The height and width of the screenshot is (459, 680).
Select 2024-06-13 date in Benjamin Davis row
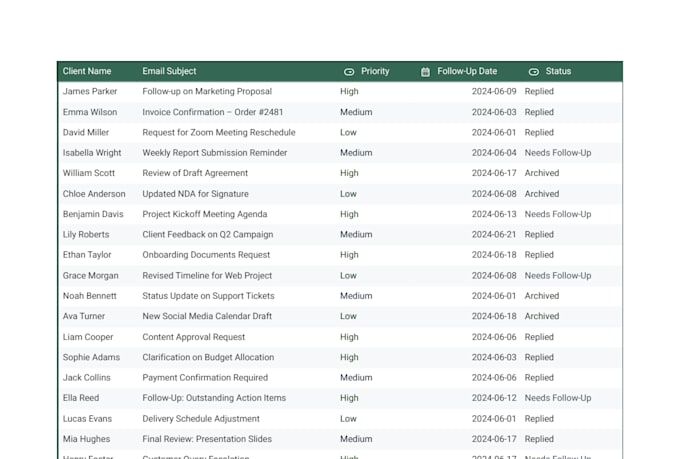click(x=494, y=214)
